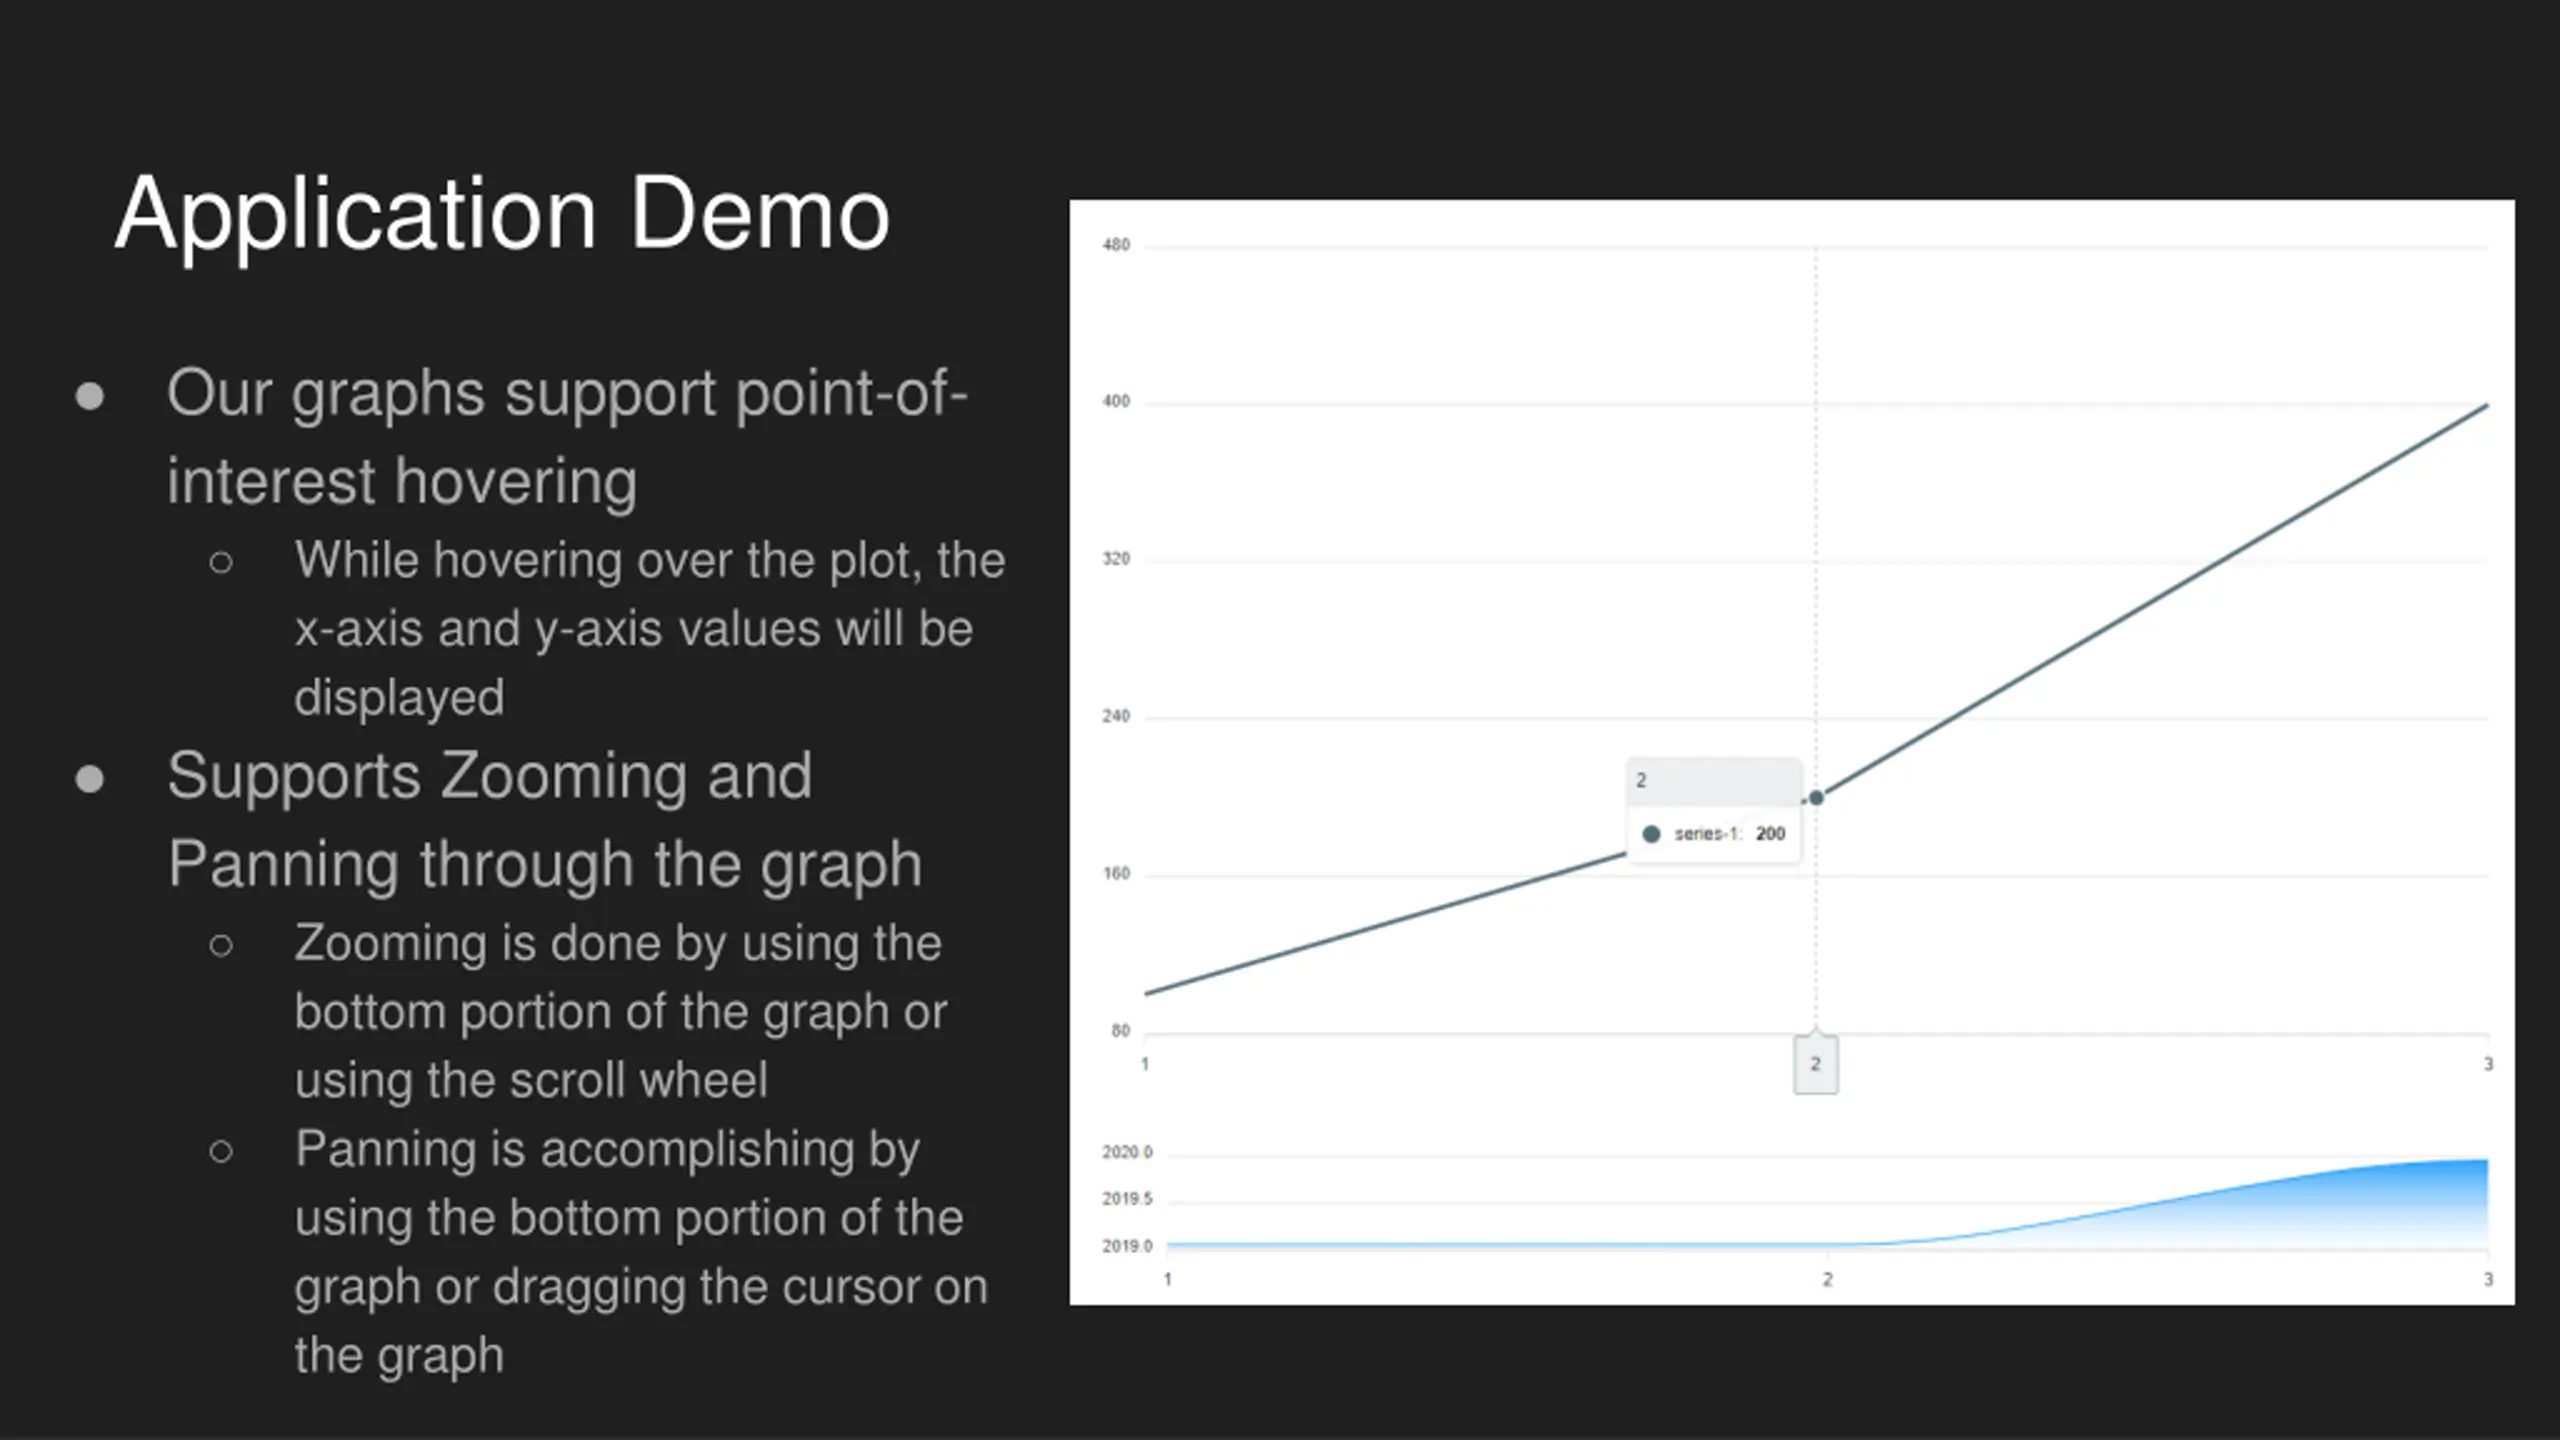This screenshot has width=2560, height=1440.
Task: Click the series-1 tooltip showing 200
Action: 1714,810
